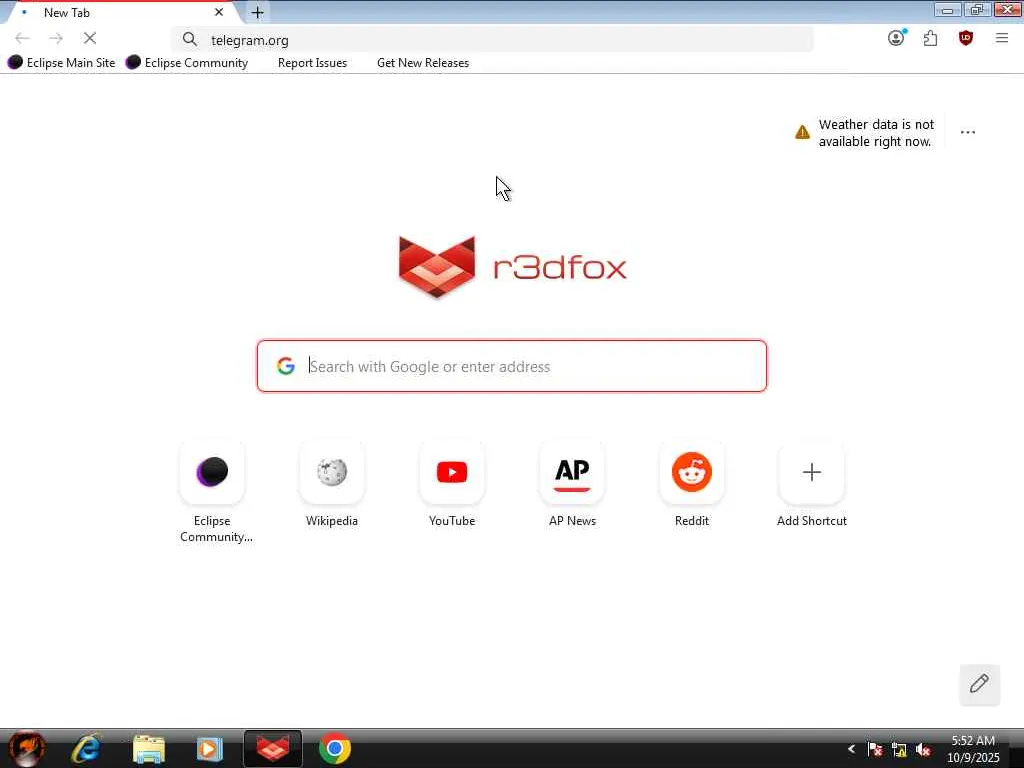
Task: Stop loading the page
Action: tap(90, 39)
